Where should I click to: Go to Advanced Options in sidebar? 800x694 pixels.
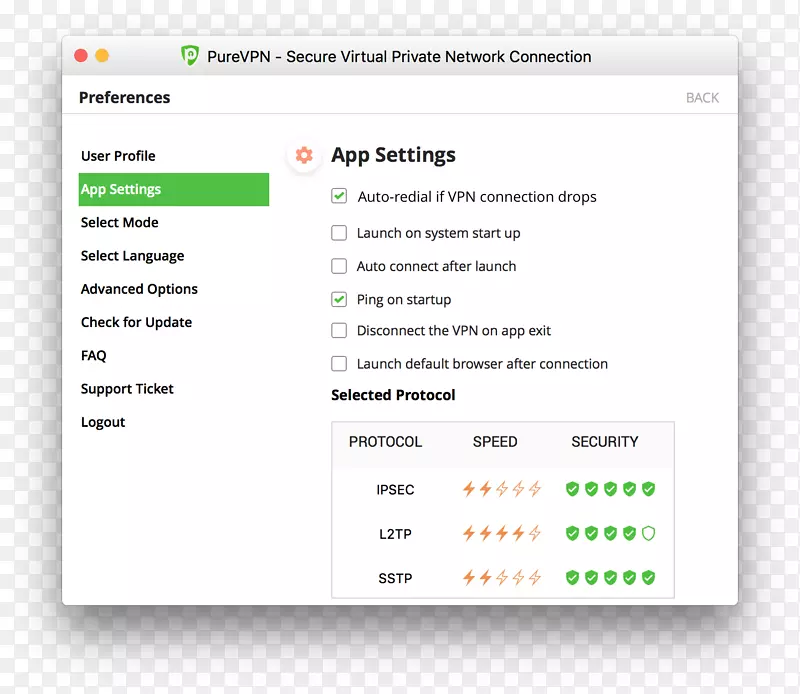[139, 289]
